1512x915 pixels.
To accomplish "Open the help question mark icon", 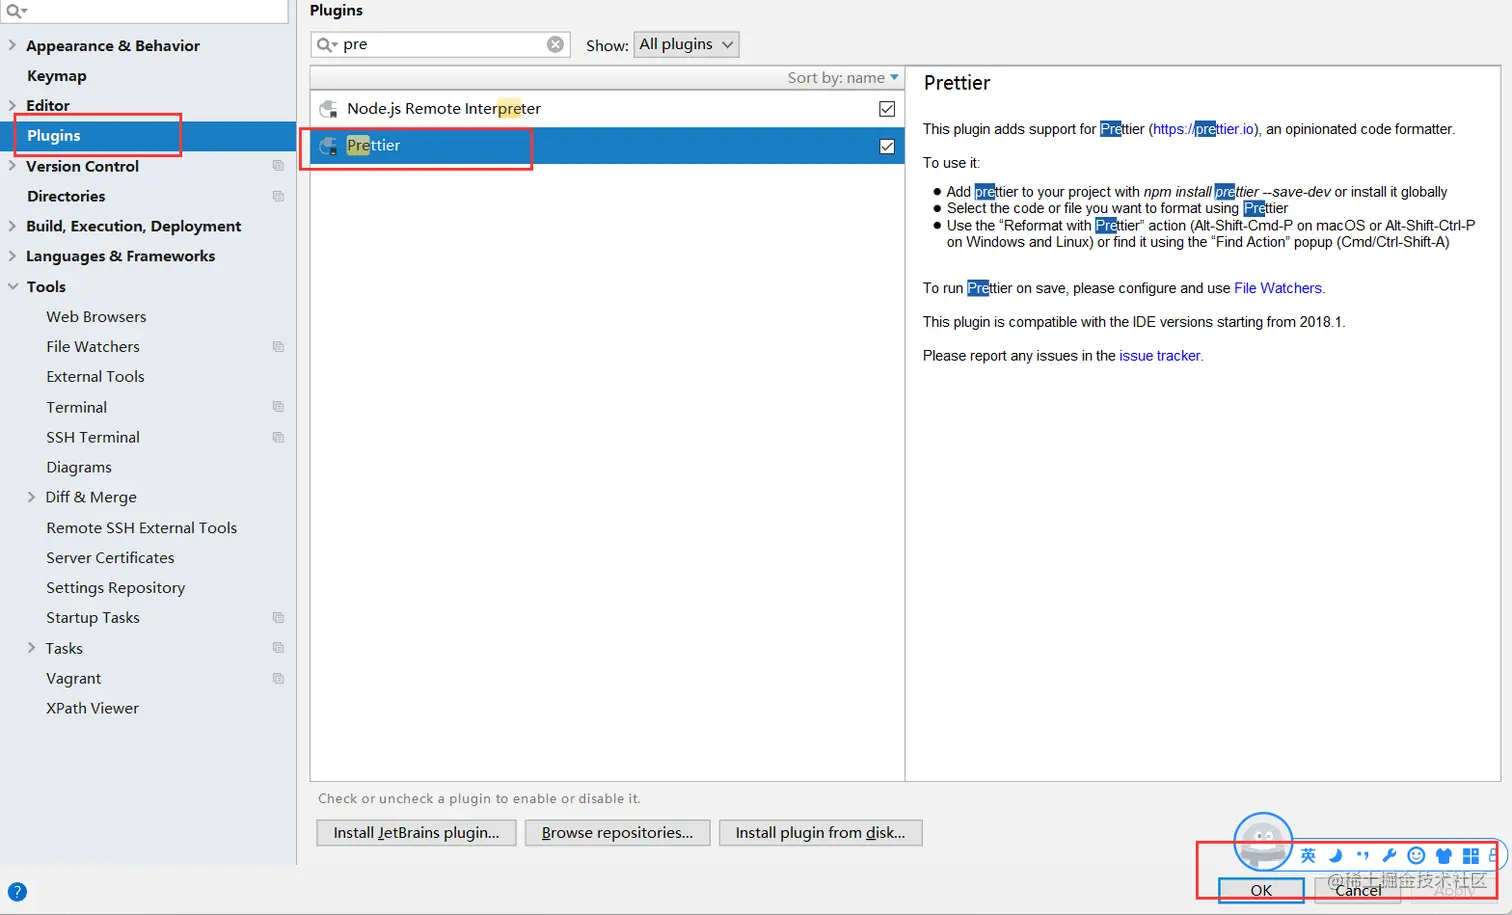I will (x=17, y=892).
